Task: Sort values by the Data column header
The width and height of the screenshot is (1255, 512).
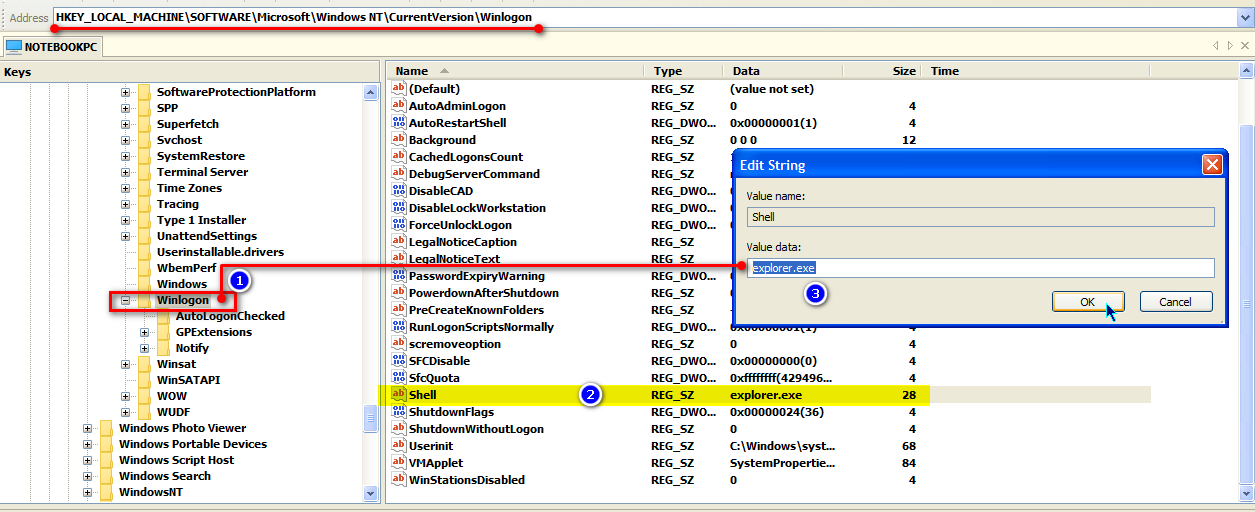Action: click(783, 71)
